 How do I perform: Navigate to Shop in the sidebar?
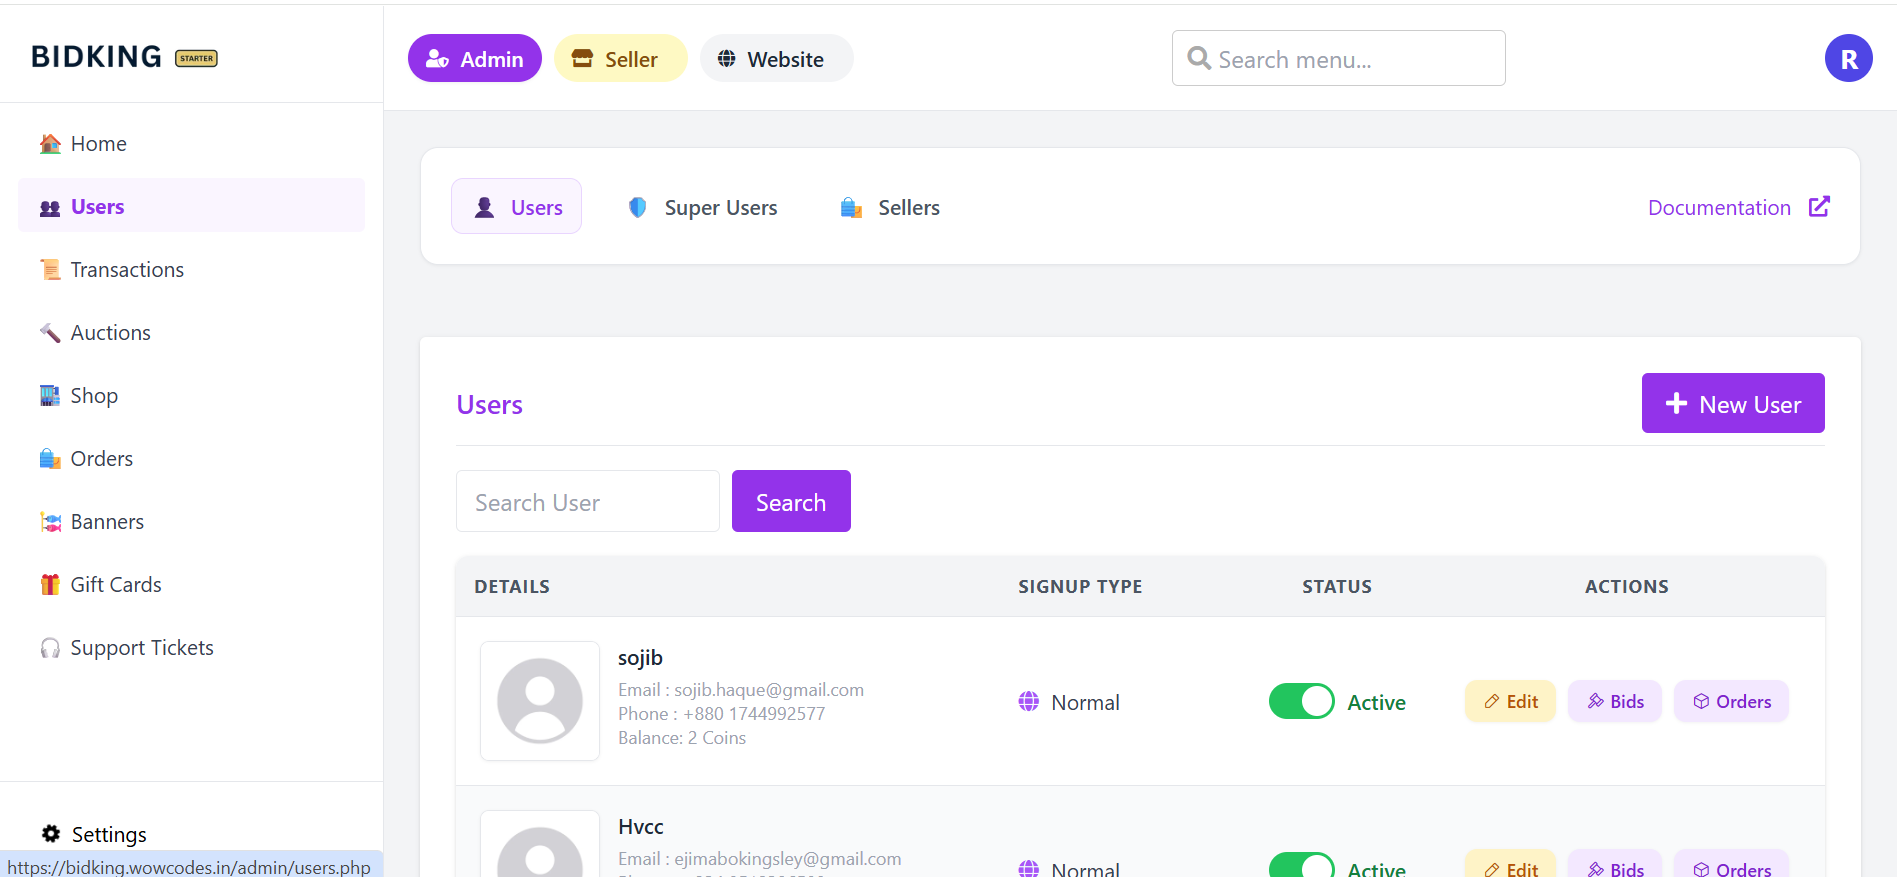pyautogui.click(x=191, y=396)
